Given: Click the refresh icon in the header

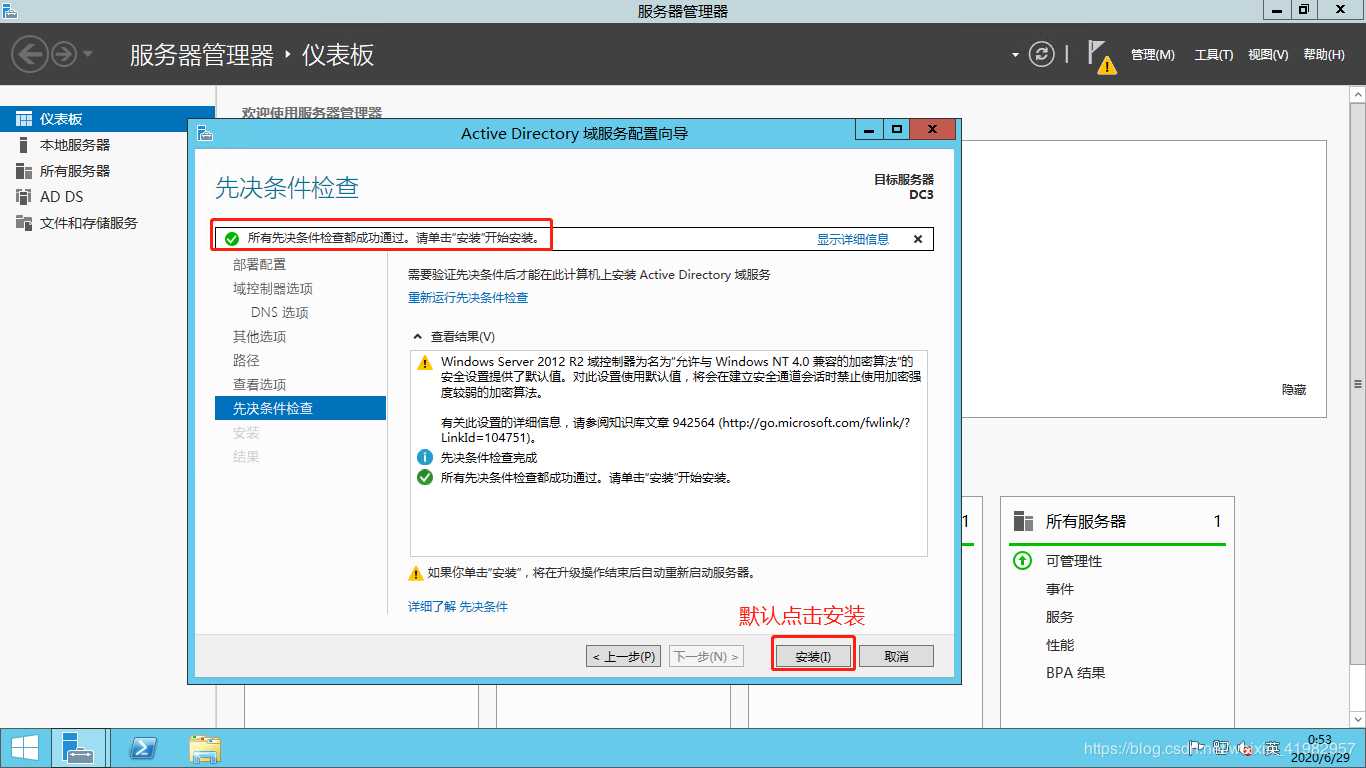Looking at the screenshot, I should (1042, 54).
